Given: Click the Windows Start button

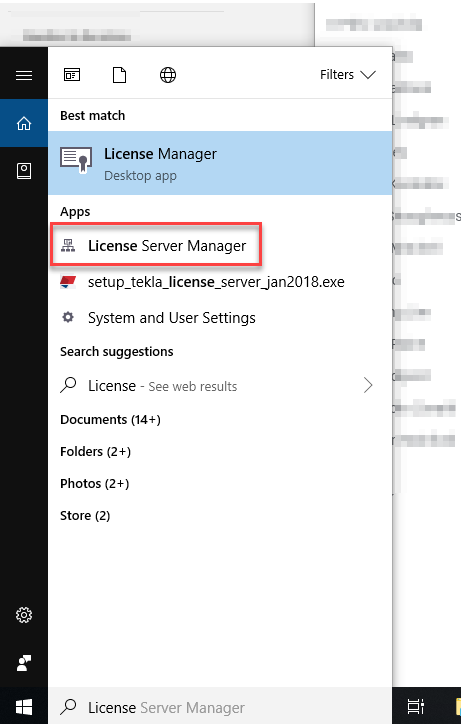Looking at the screenshot, I should (24, 706).
